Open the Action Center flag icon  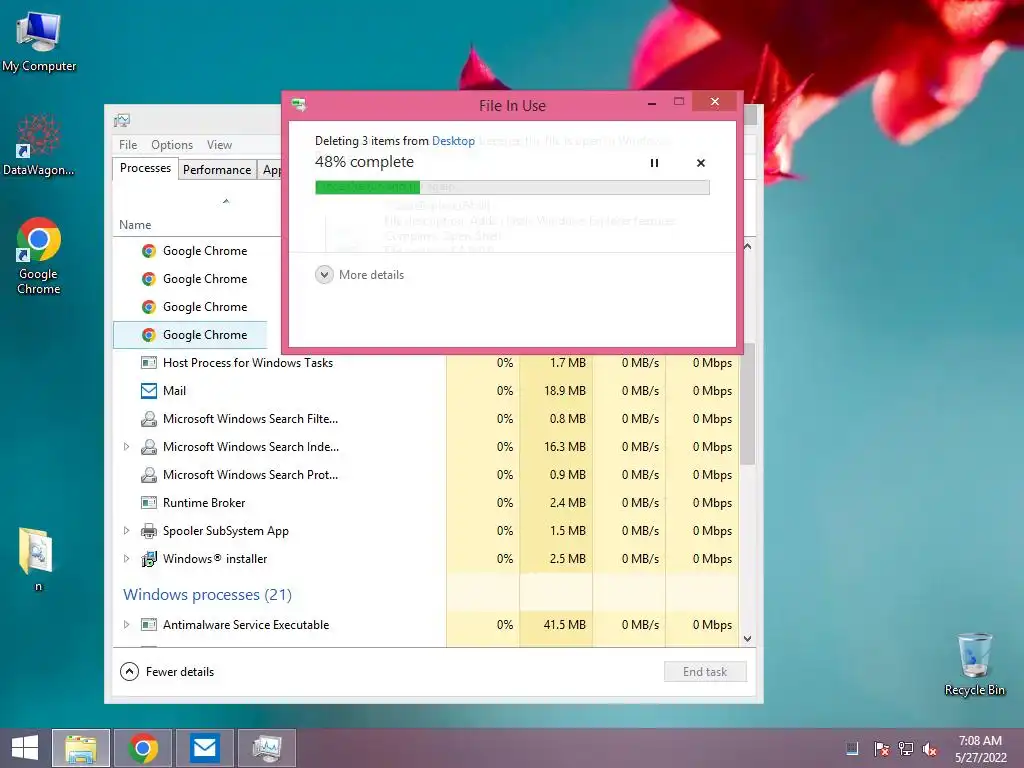coord(881,749)
